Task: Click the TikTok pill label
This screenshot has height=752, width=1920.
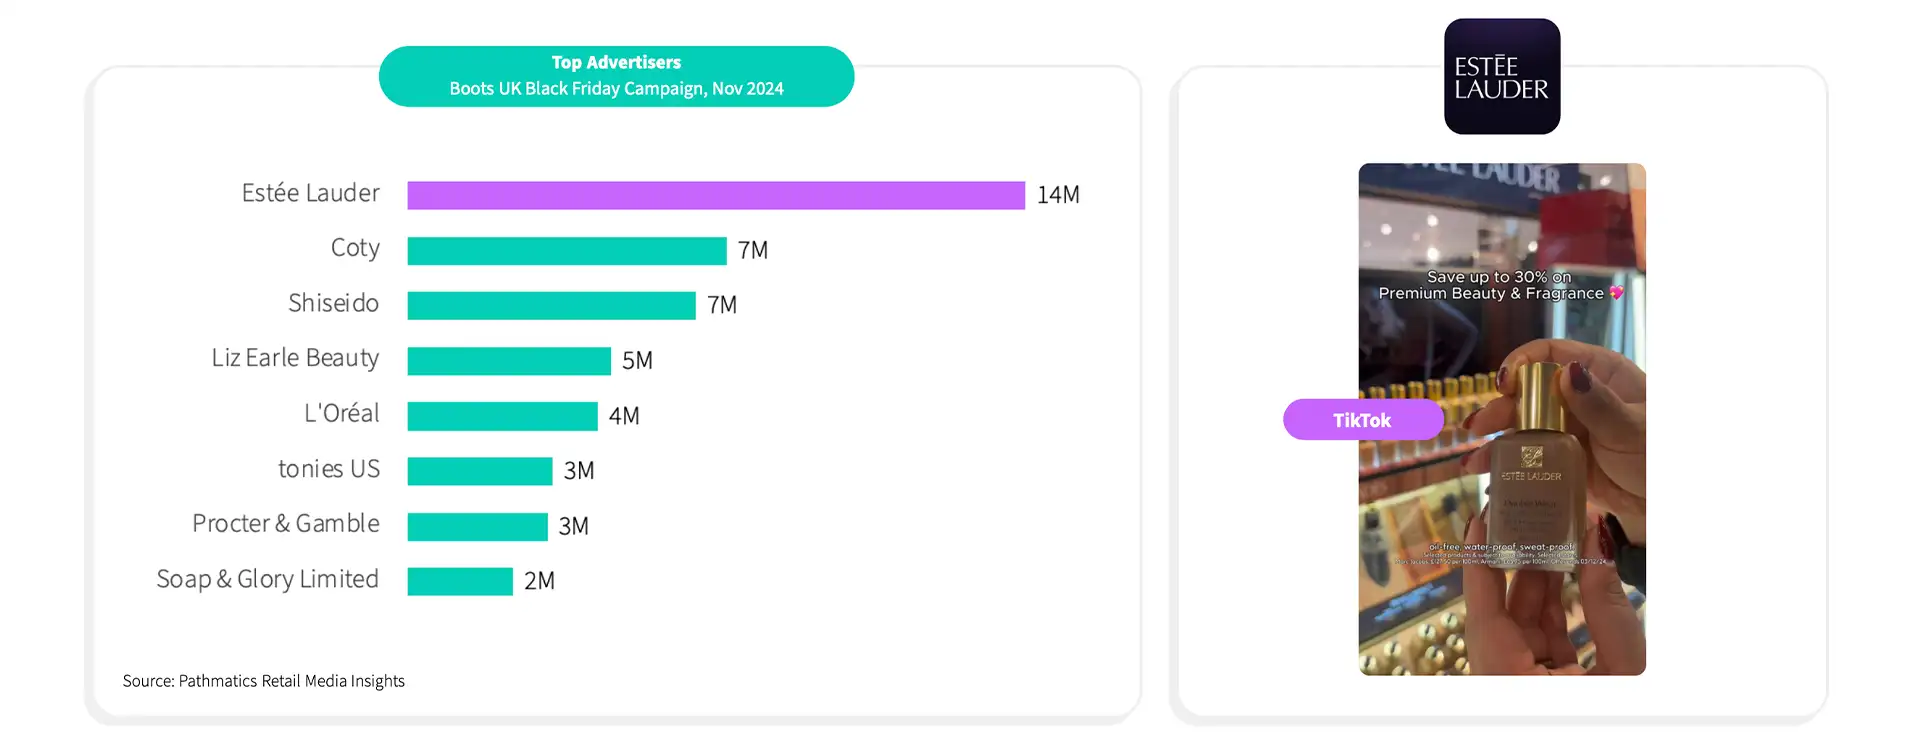Action: click(x=1363, y=420)
